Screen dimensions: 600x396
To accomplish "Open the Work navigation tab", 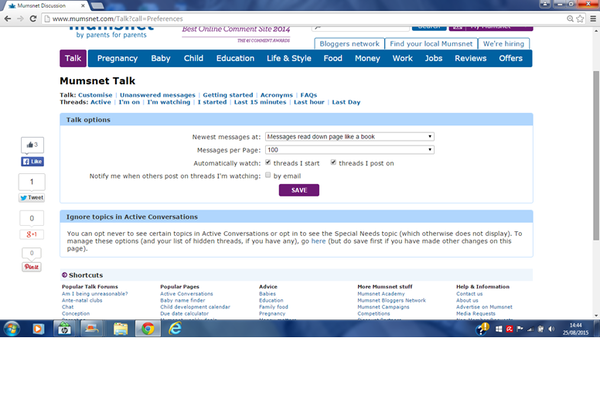I will tap(403, 58).
